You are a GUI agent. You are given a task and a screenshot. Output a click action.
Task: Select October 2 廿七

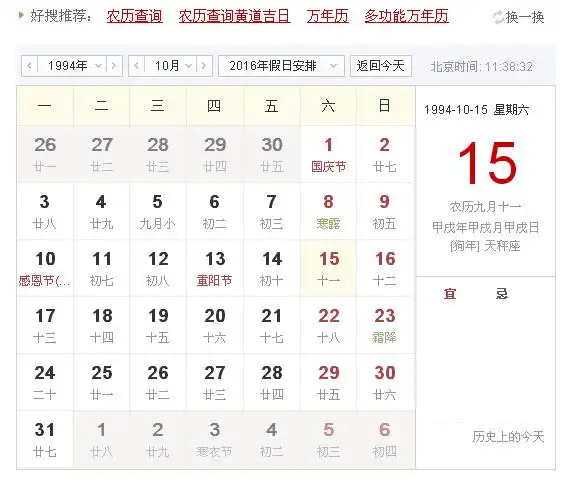point(385,155)
